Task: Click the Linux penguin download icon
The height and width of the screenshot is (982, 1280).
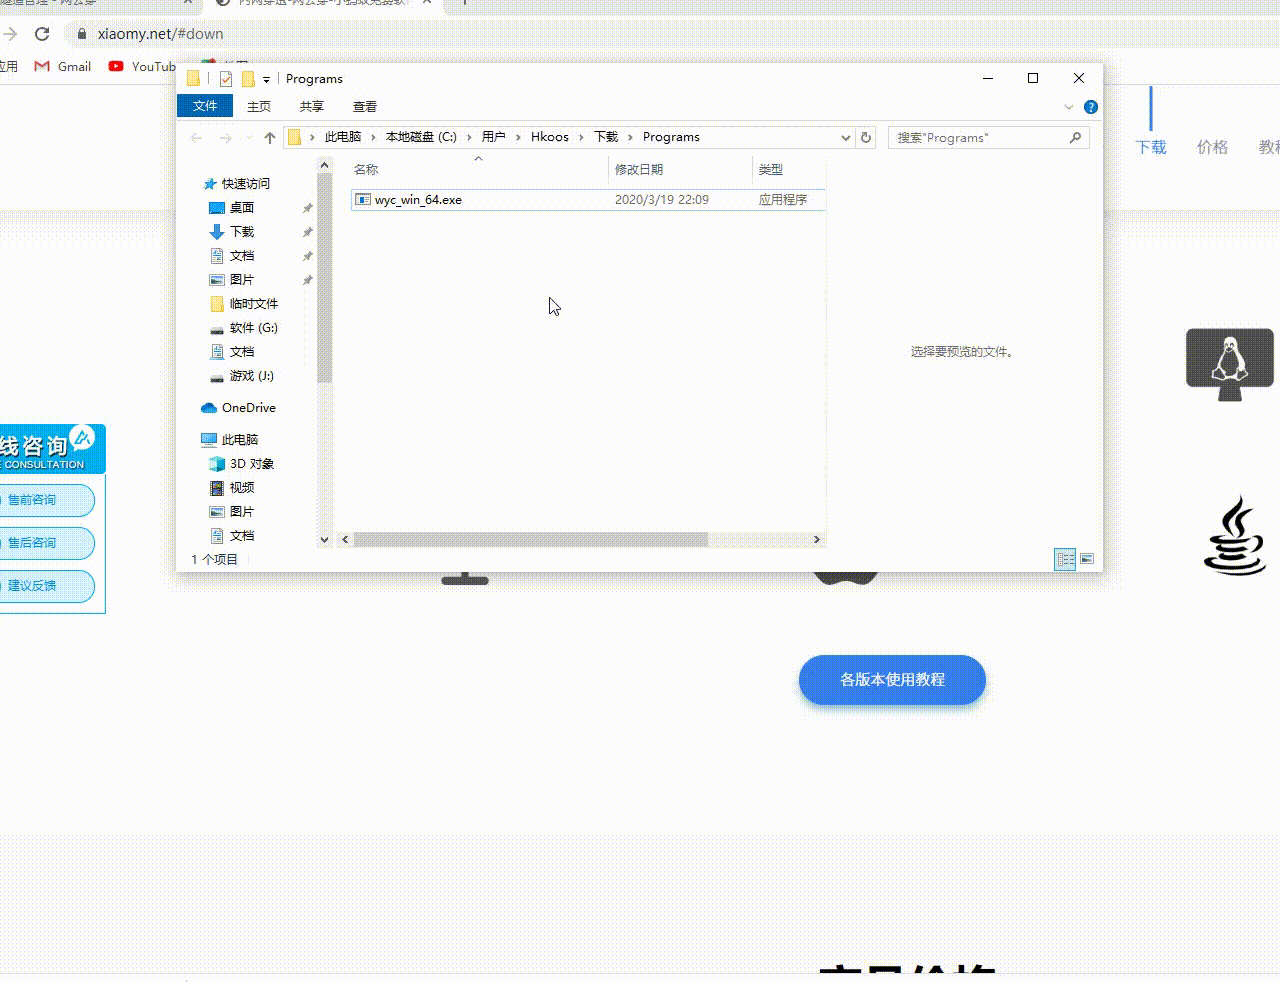Action: (1229, 361)
